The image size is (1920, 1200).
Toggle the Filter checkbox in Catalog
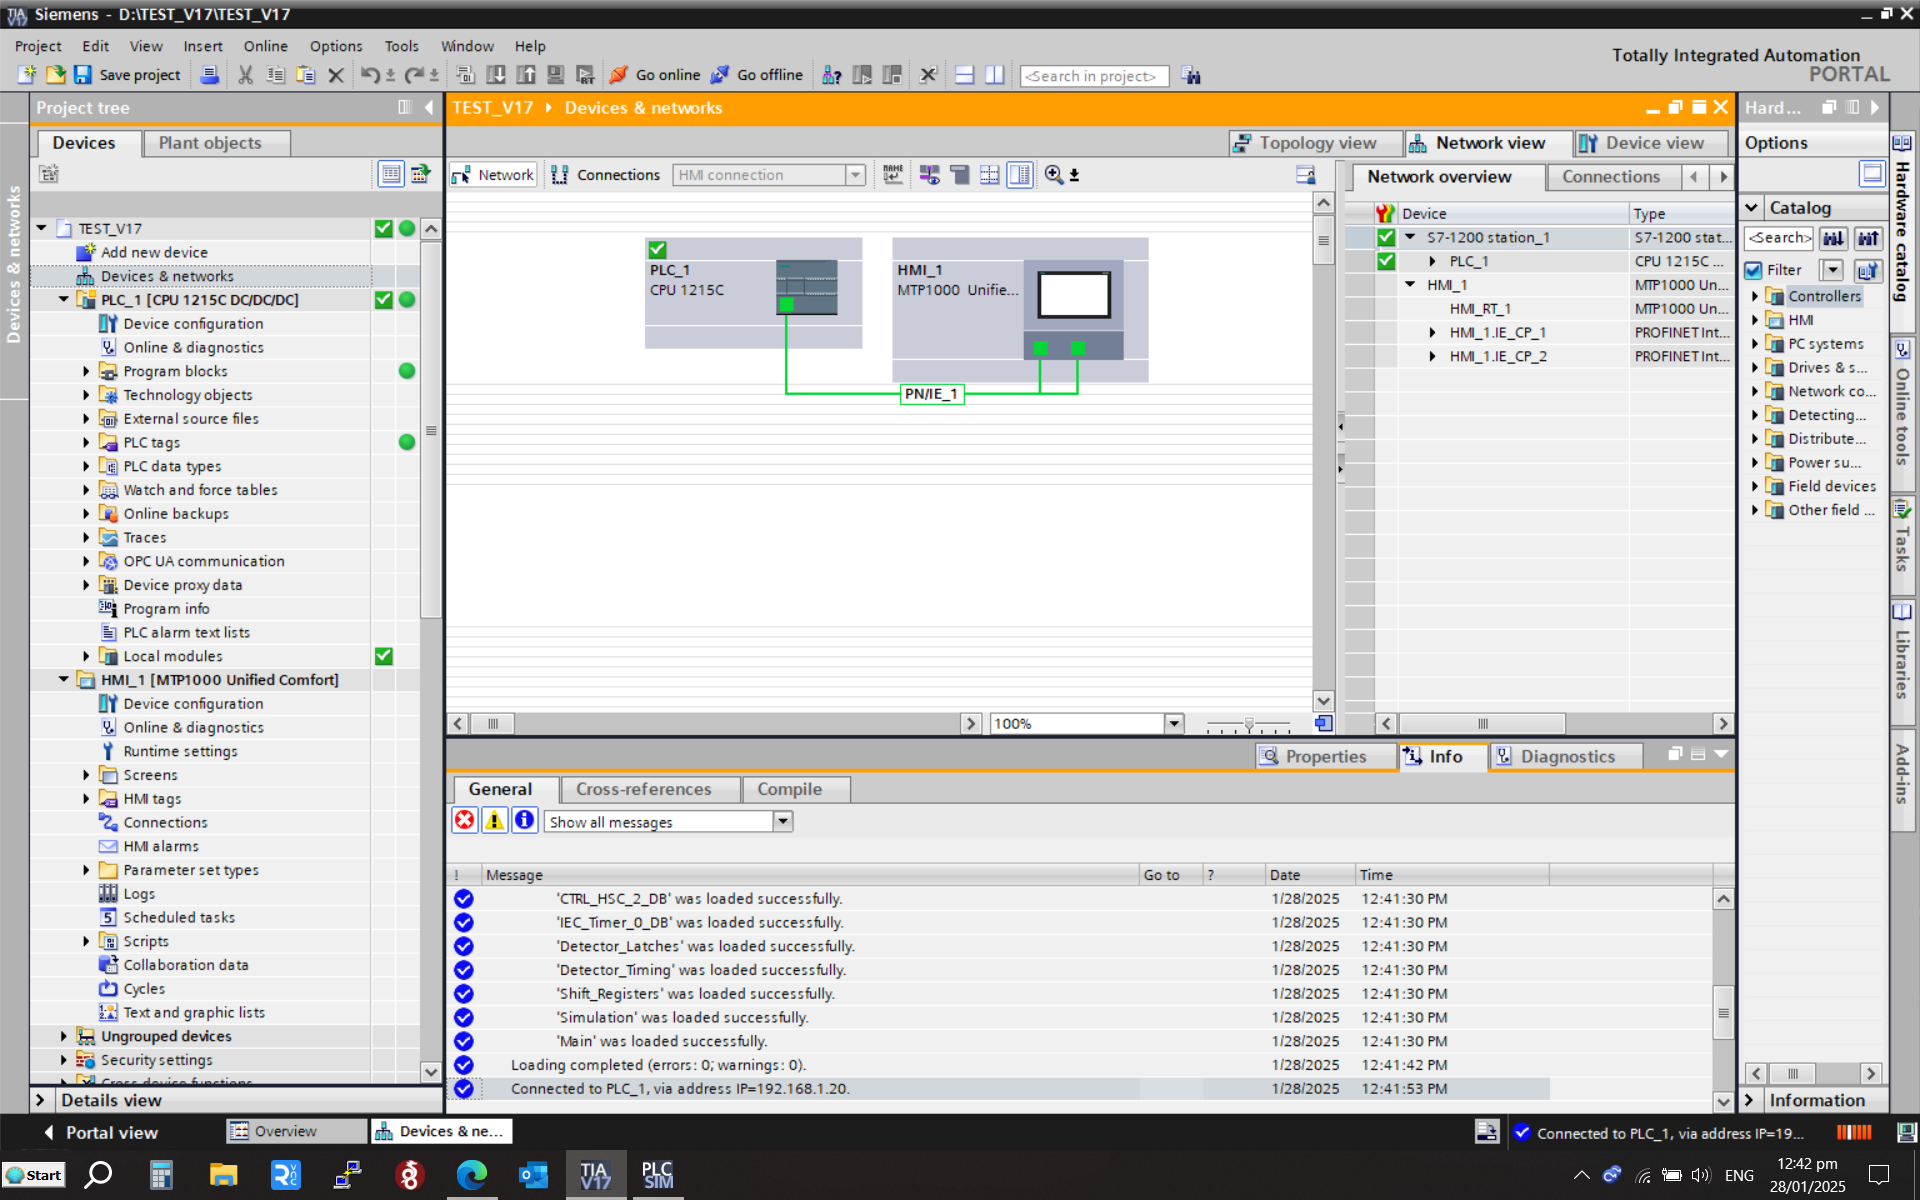click(x=1754, y=270)
